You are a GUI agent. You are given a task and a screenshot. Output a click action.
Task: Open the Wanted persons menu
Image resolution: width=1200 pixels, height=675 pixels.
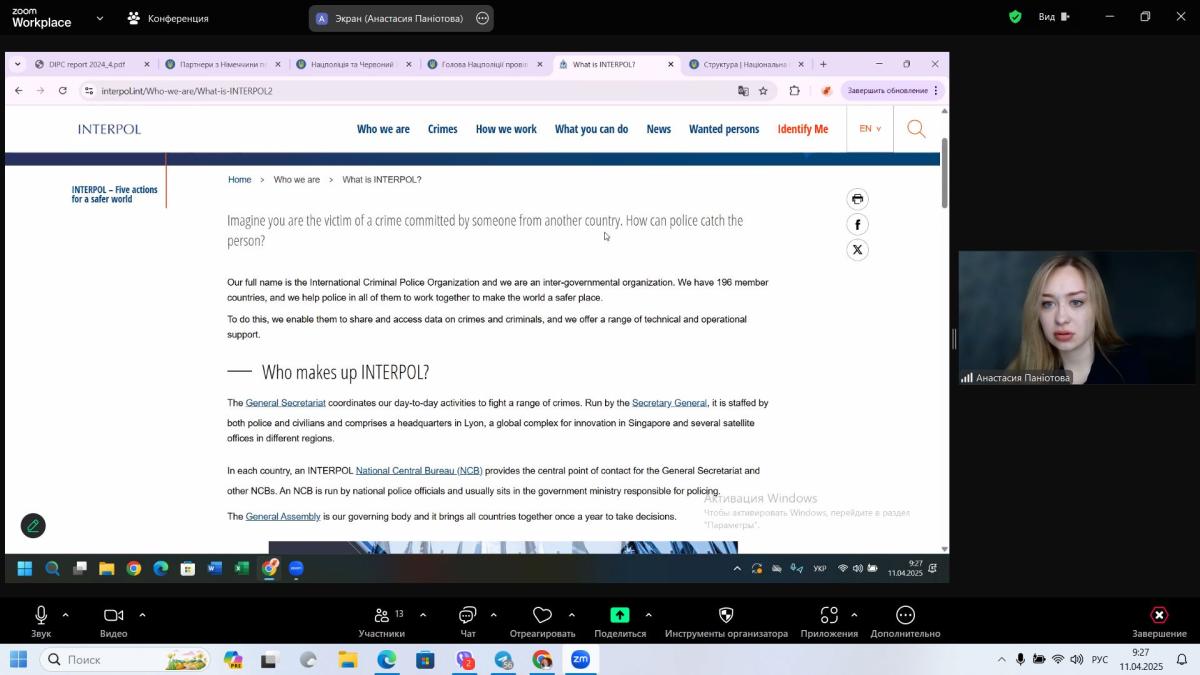[724, 129]
